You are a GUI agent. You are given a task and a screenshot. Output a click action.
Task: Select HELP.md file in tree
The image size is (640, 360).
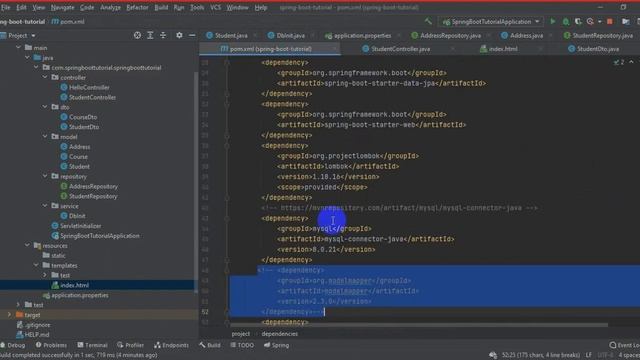coord(37,335)
